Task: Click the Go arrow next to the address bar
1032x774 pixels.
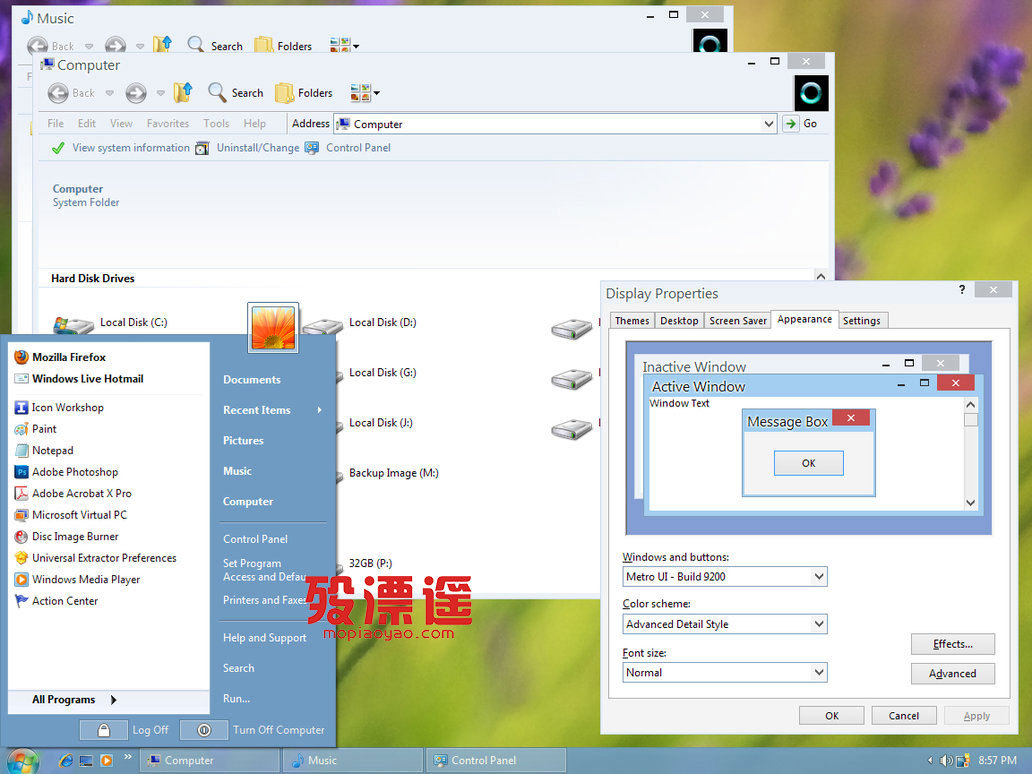Action: (x=790, y=124)
